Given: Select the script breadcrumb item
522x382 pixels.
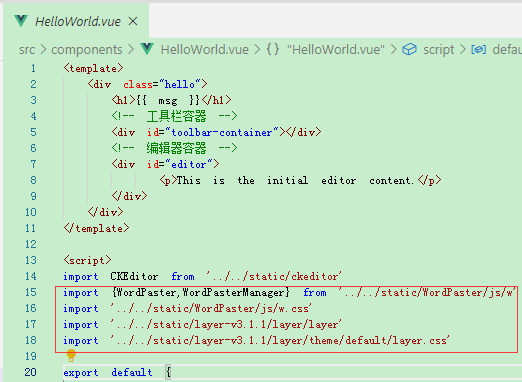Looking at the screenshot, I should coord(438,50).
